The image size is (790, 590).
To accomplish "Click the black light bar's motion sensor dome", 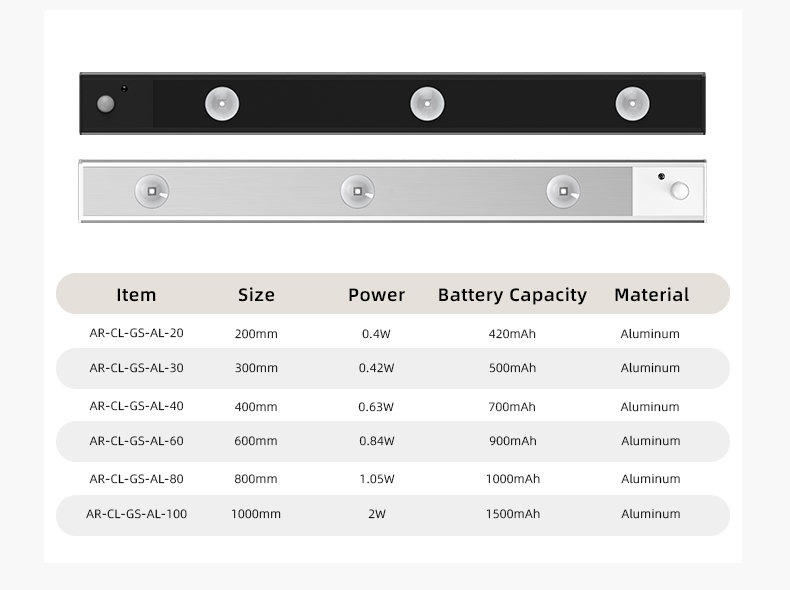I will point(106,104).
